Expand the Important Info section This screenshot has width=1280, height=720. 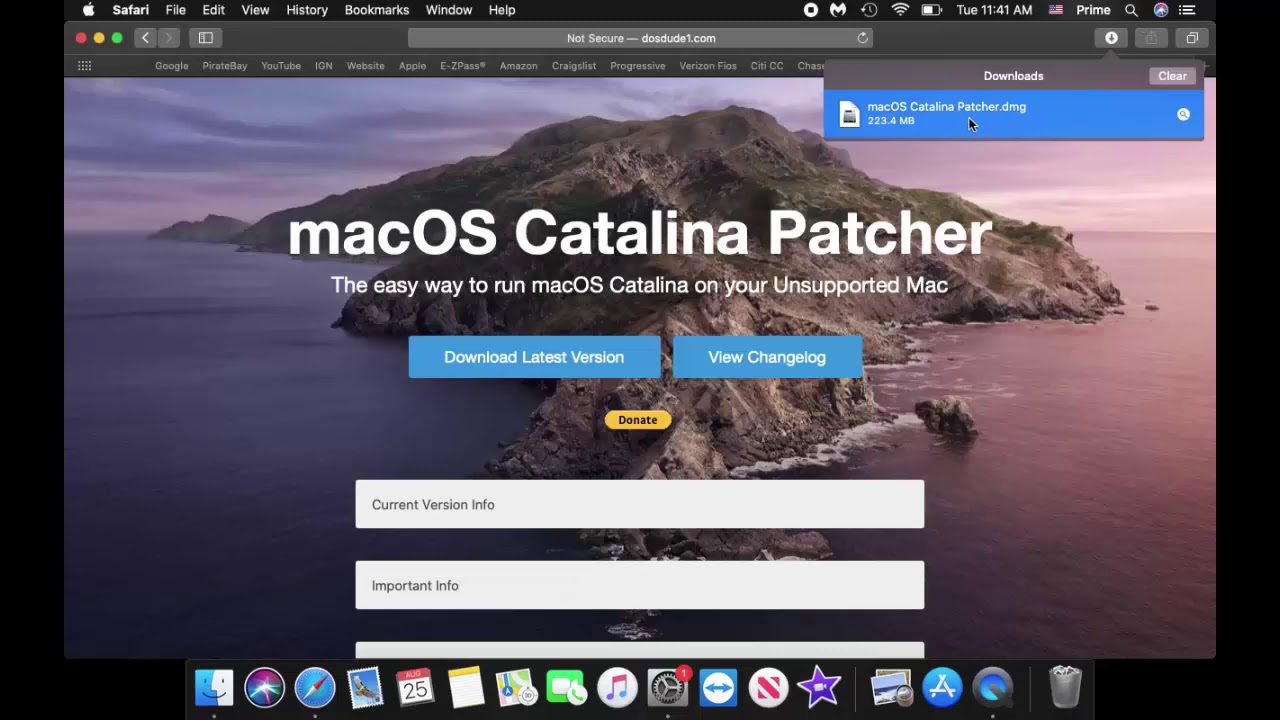point(640,585)
